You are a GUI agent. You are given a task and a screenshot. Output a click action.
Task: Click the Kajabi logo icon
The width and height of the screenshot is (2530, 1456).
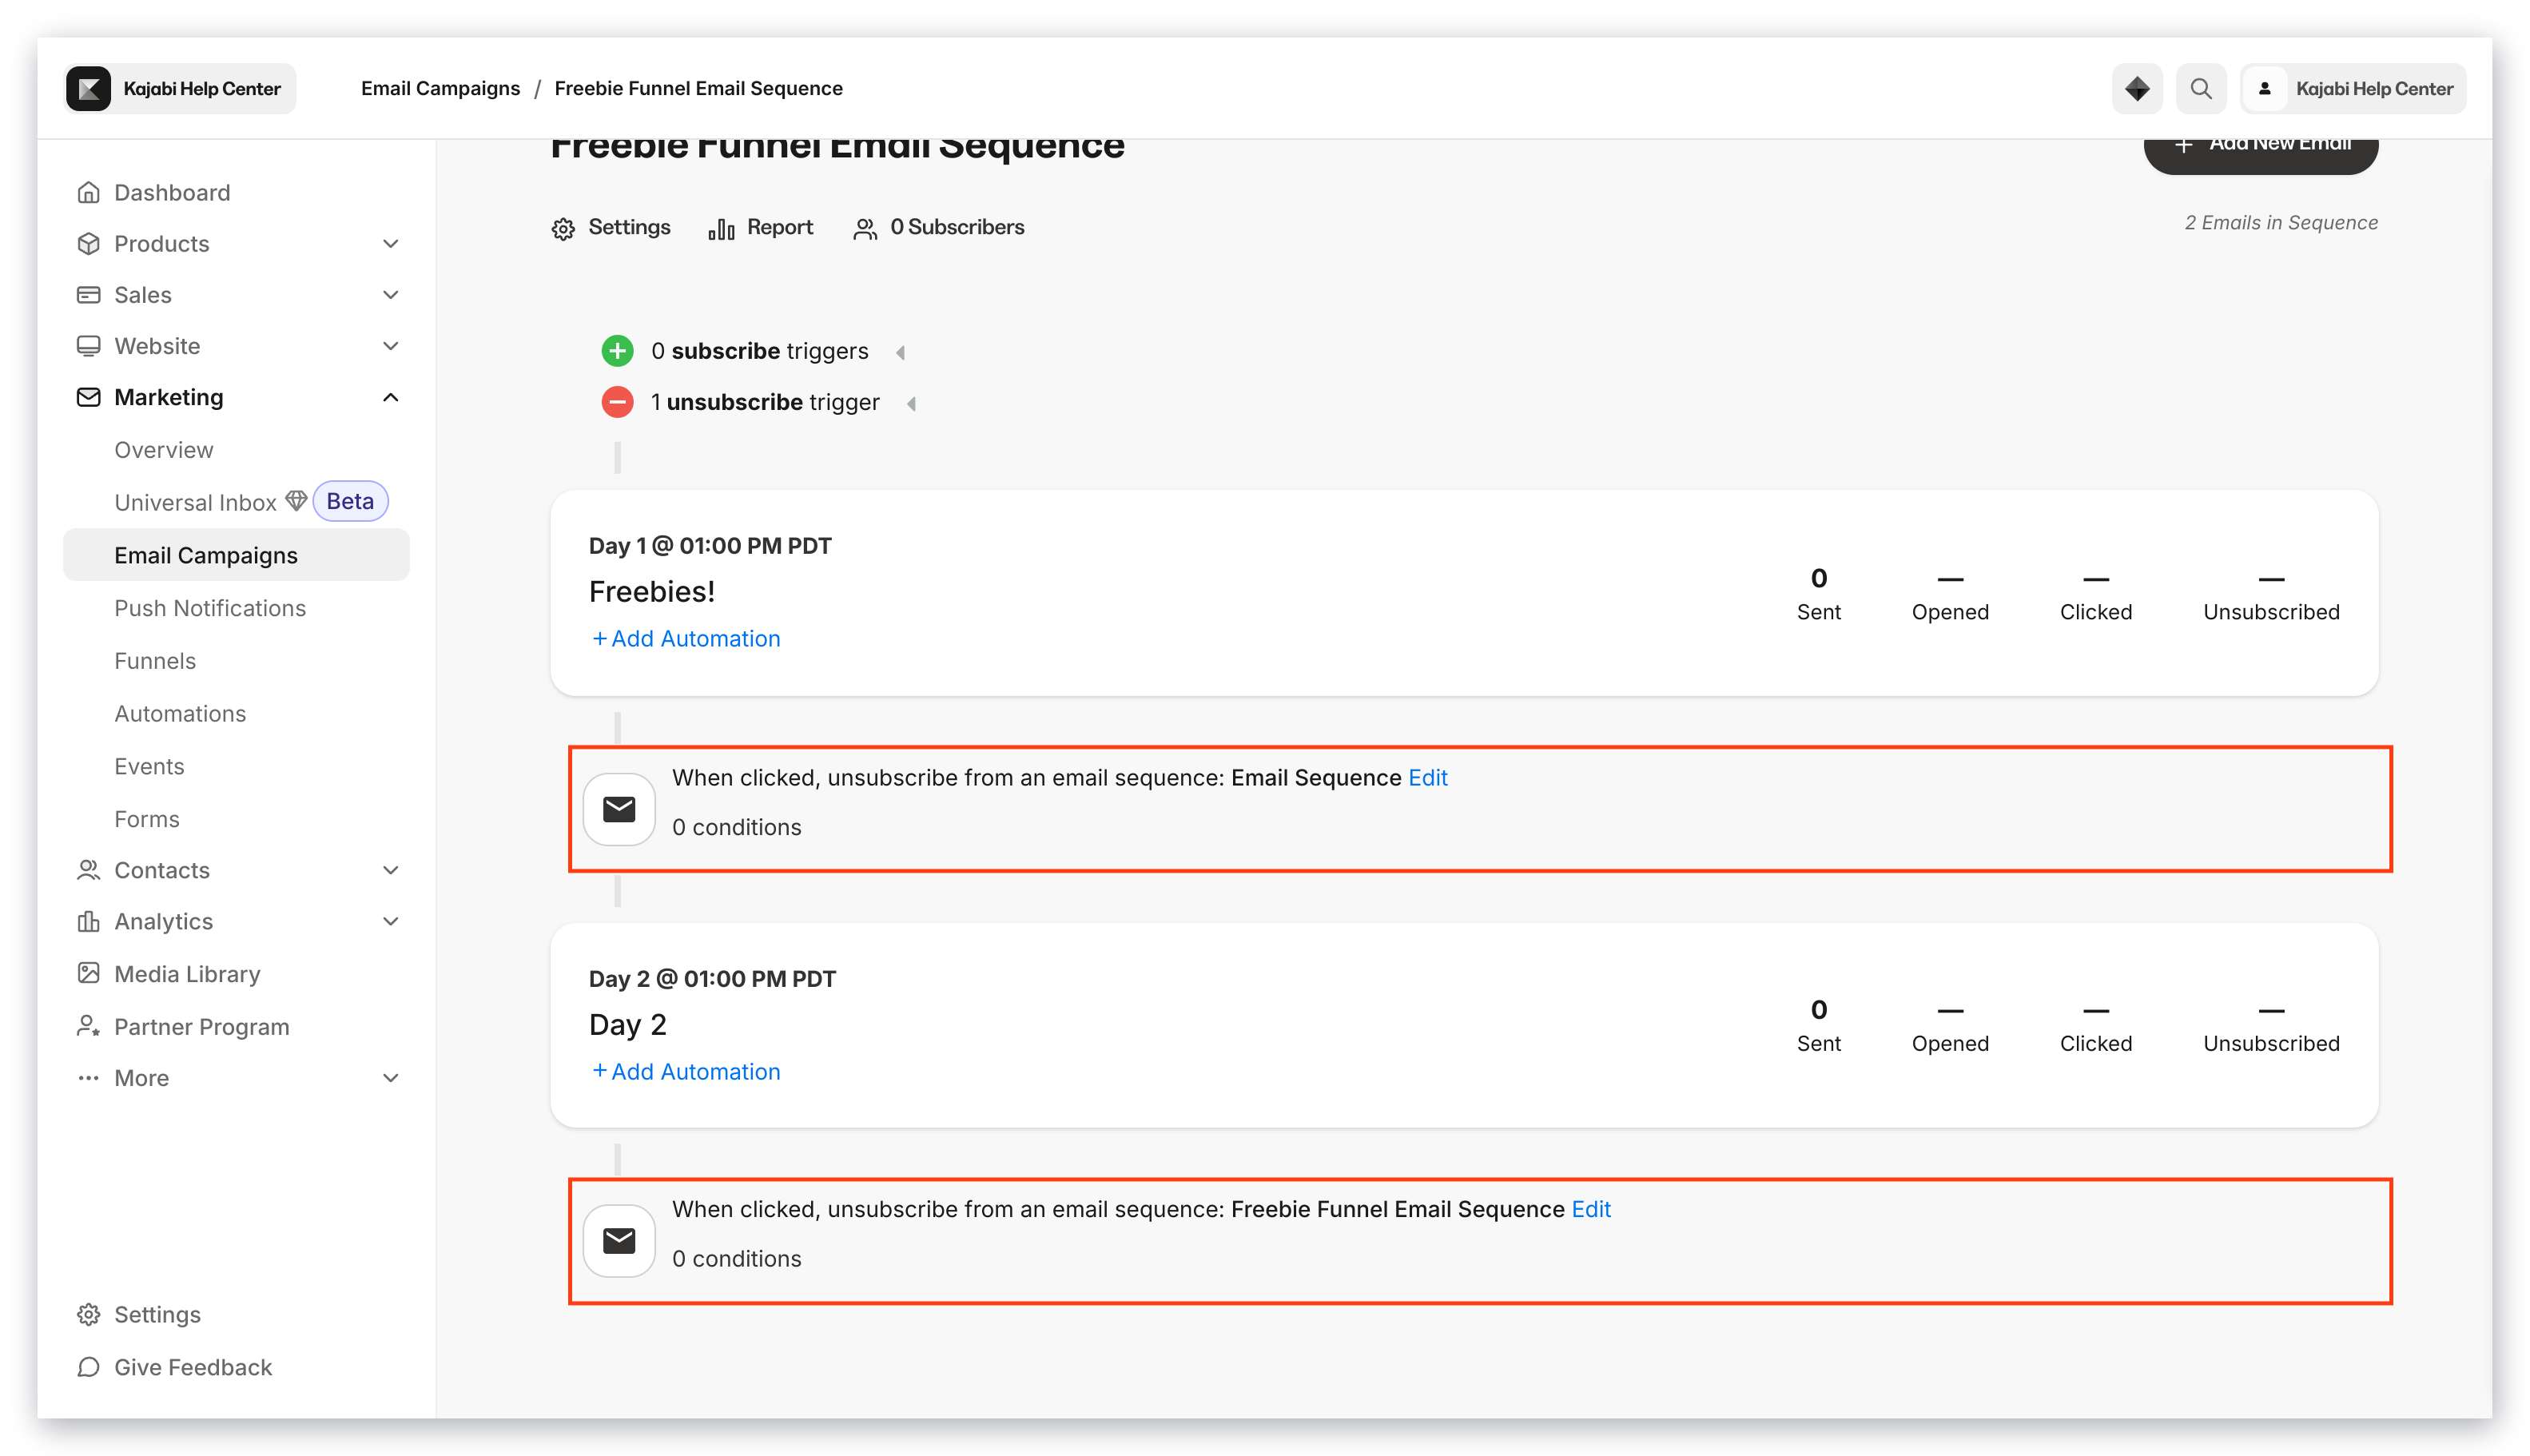pyautogui.click(x=89, y=88)
